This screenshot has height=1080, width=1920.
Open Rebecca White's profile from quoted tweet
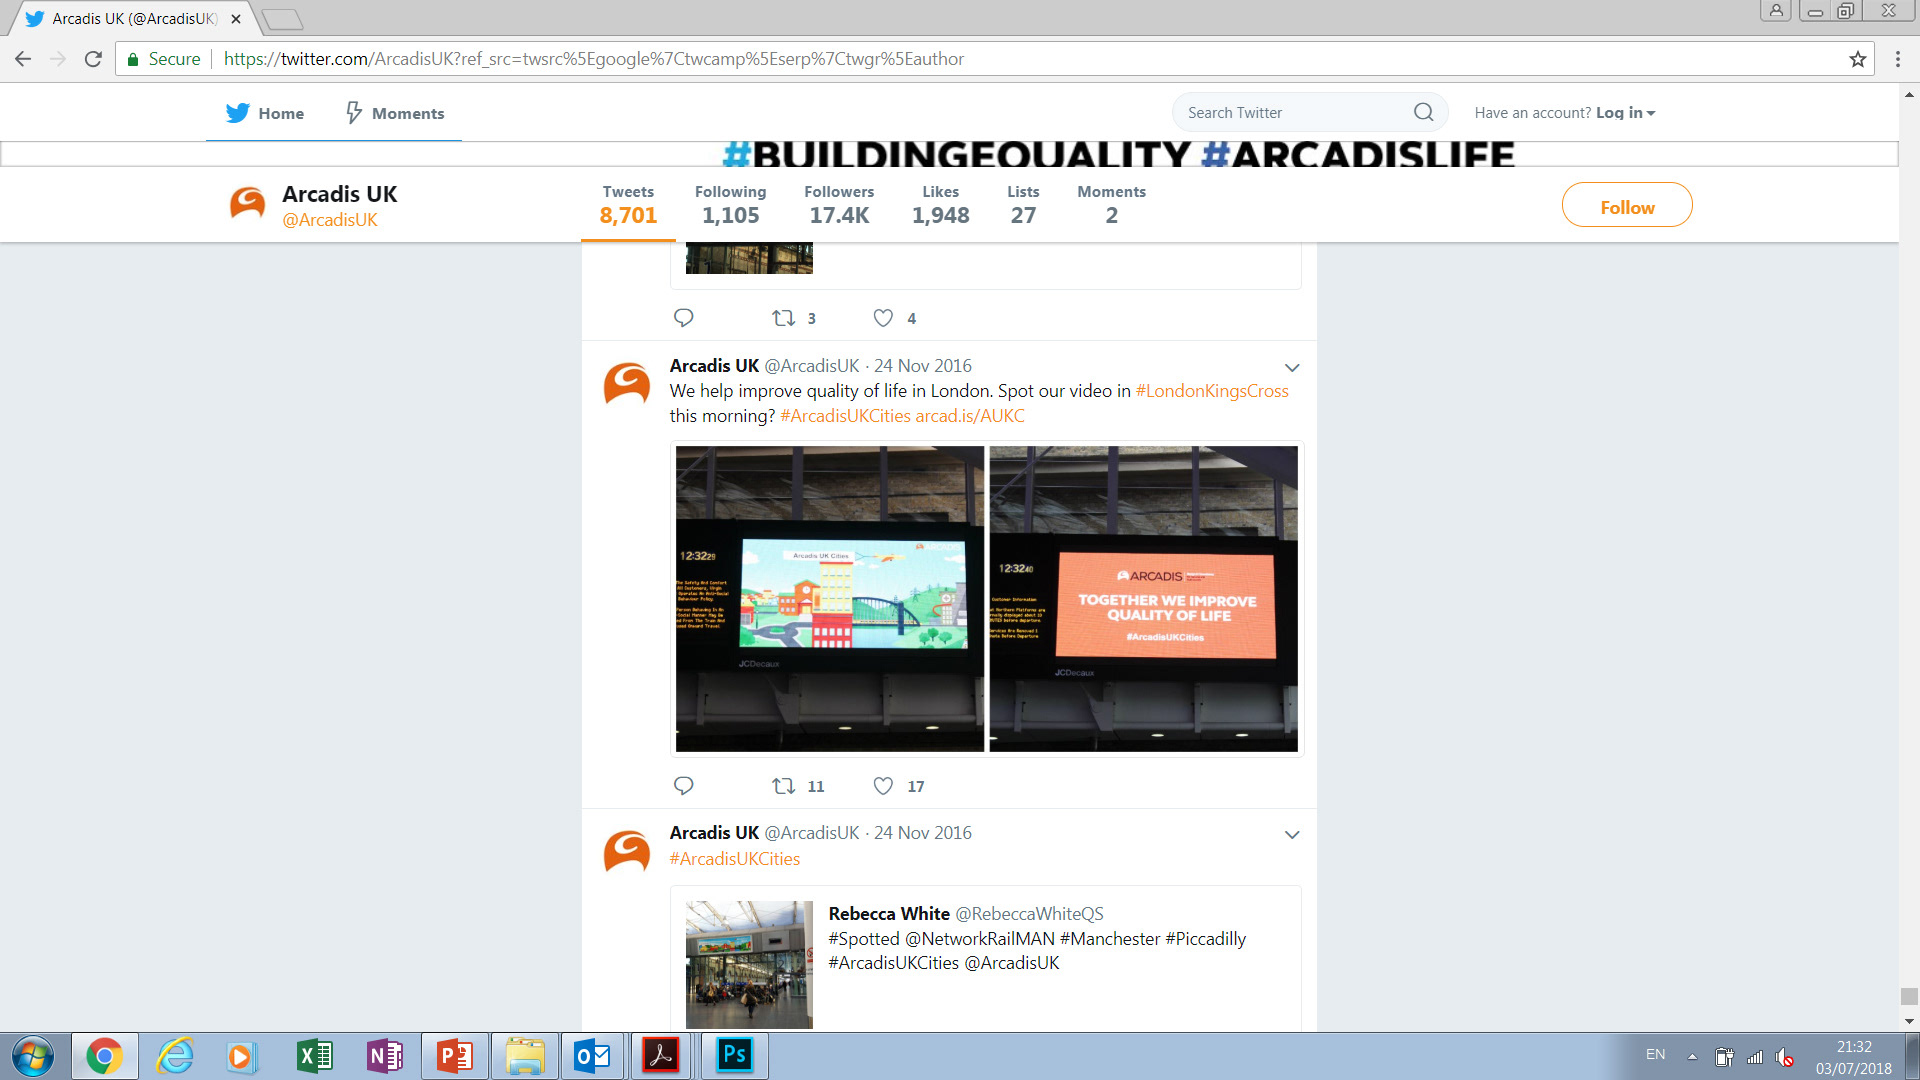889,914
